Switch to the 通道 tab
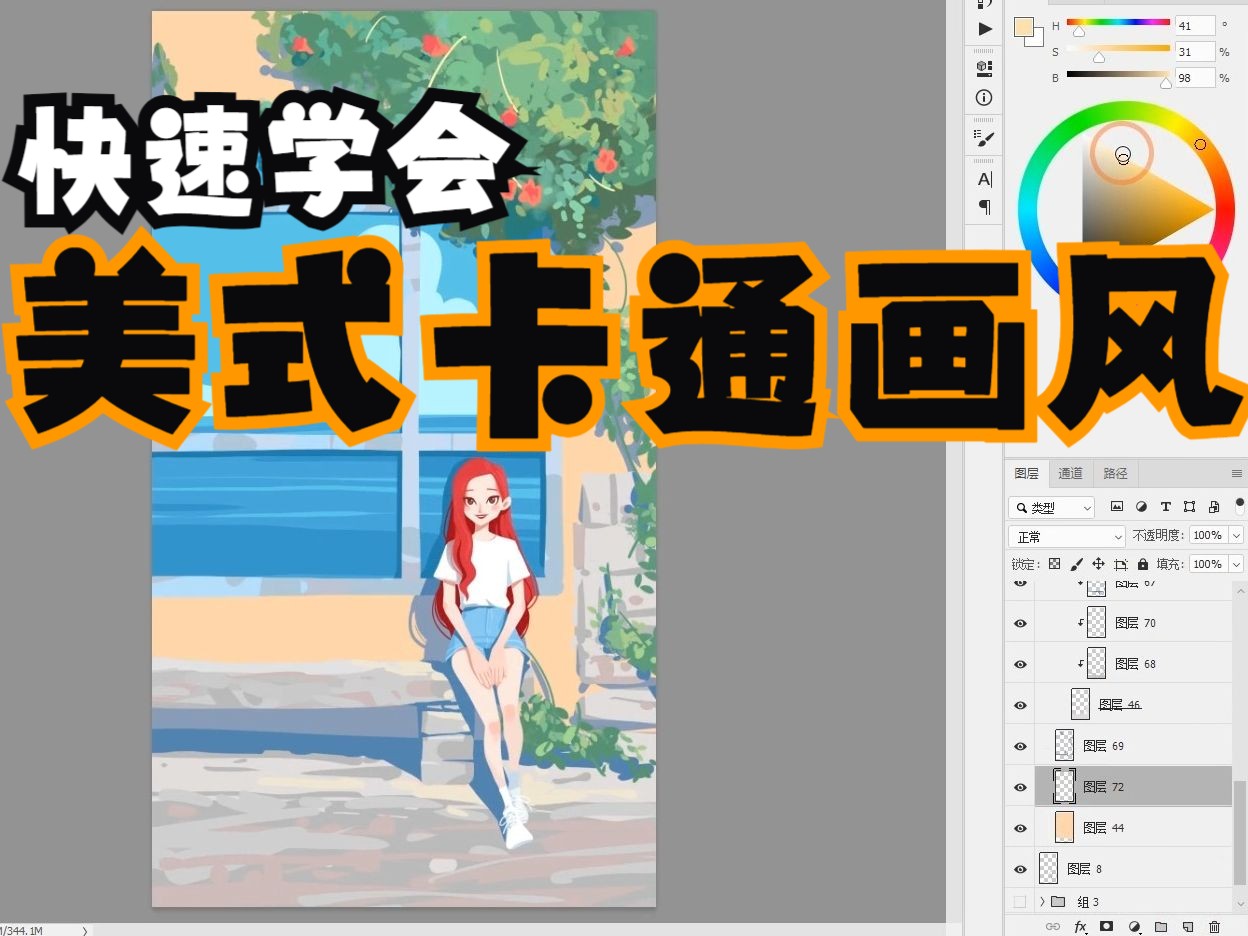The height and width of the screenshot is (936, 1248). pos(1070,473)
